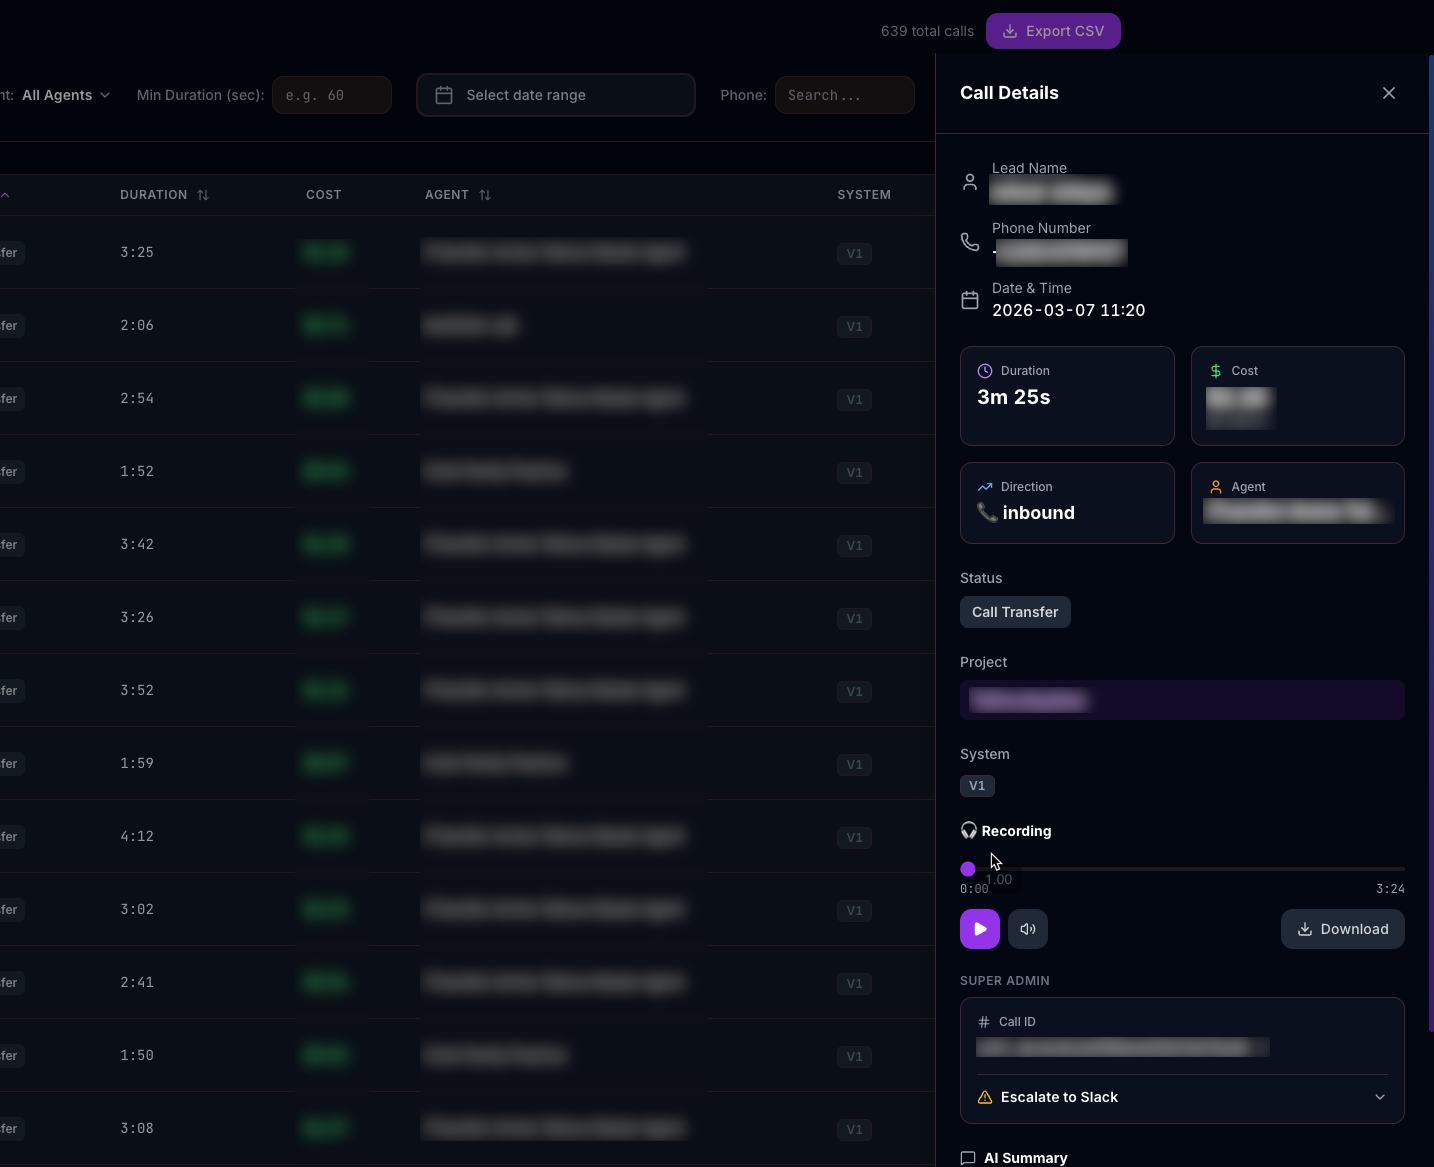Select the row with duration 3:08
This screenshot has width=1434, height=1167.
click(x=467, y=1128)
